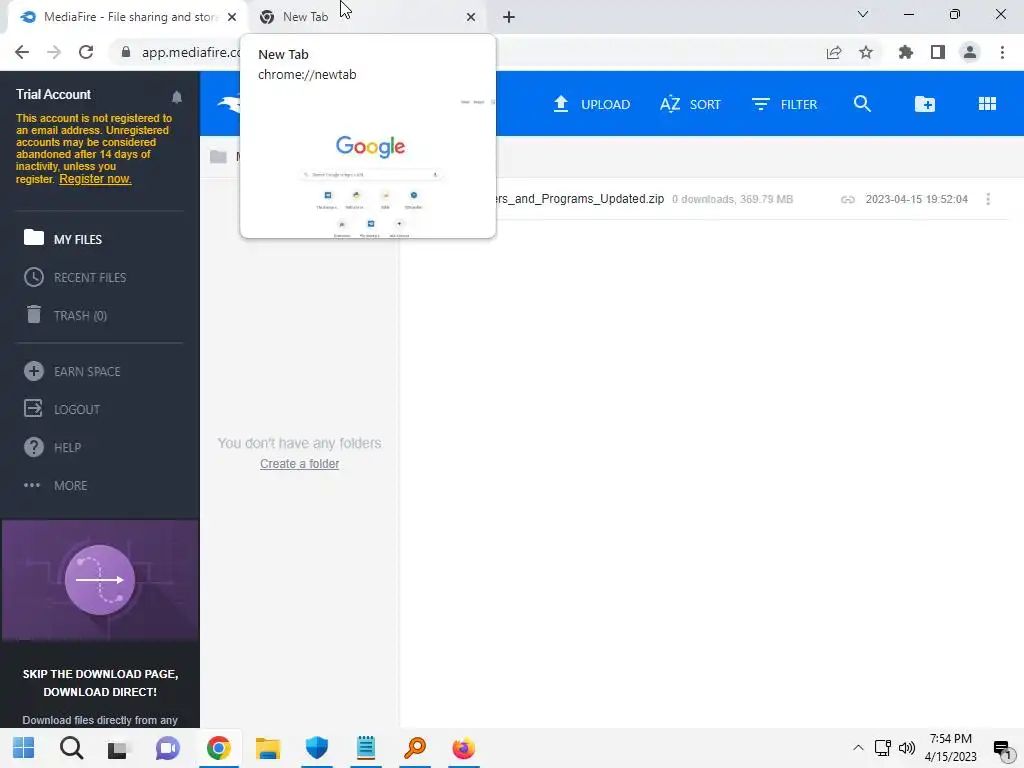
Task: Open Recent Files in the sidebar
Action: tap(75, 278)
